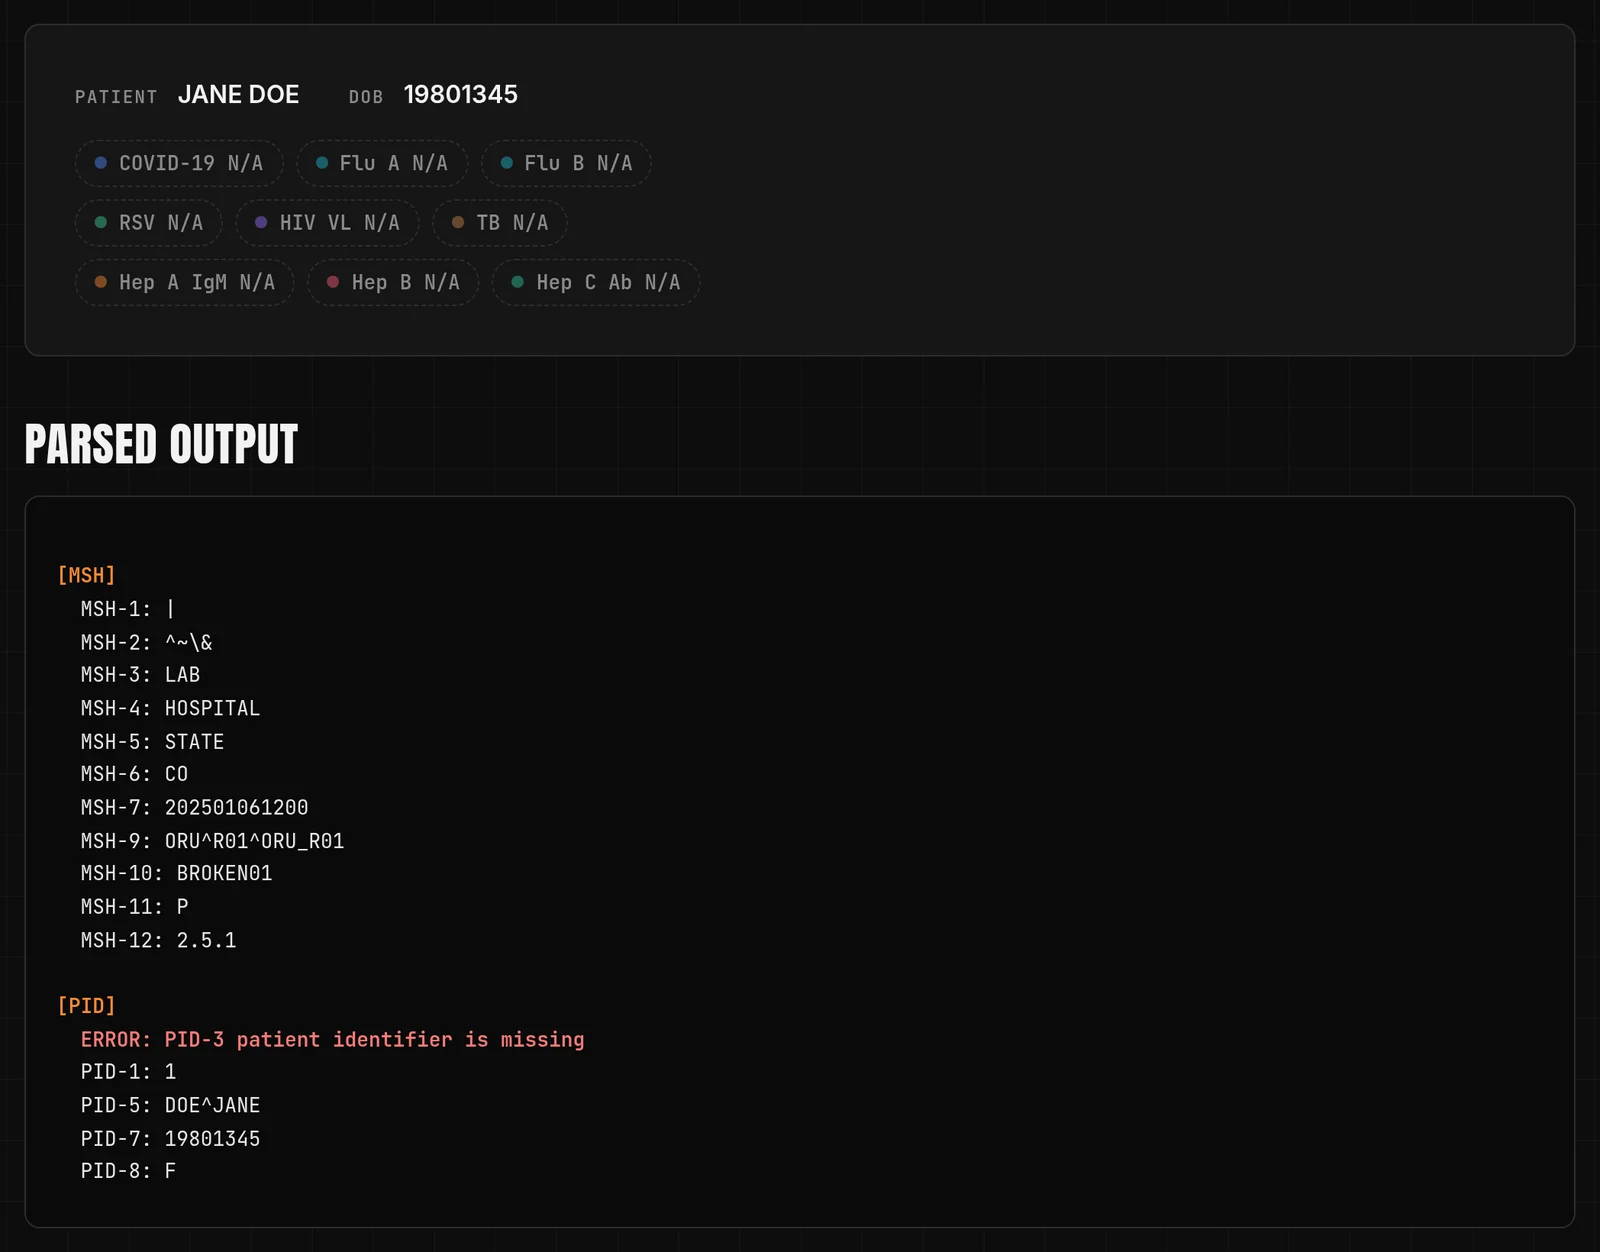
Task: Click the TB N/A chip
Action: click(500, 223)
